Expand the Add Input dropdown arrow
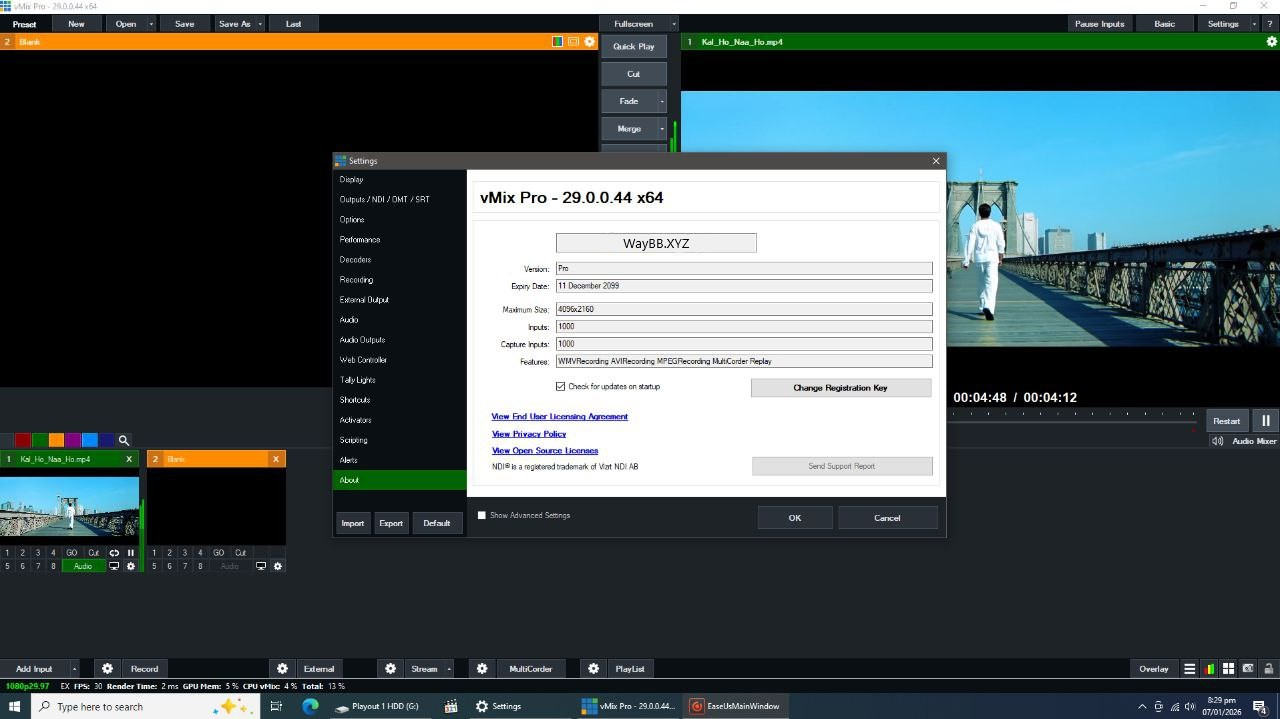Screen dimensions: 1280x719 (x=73, y=669)
